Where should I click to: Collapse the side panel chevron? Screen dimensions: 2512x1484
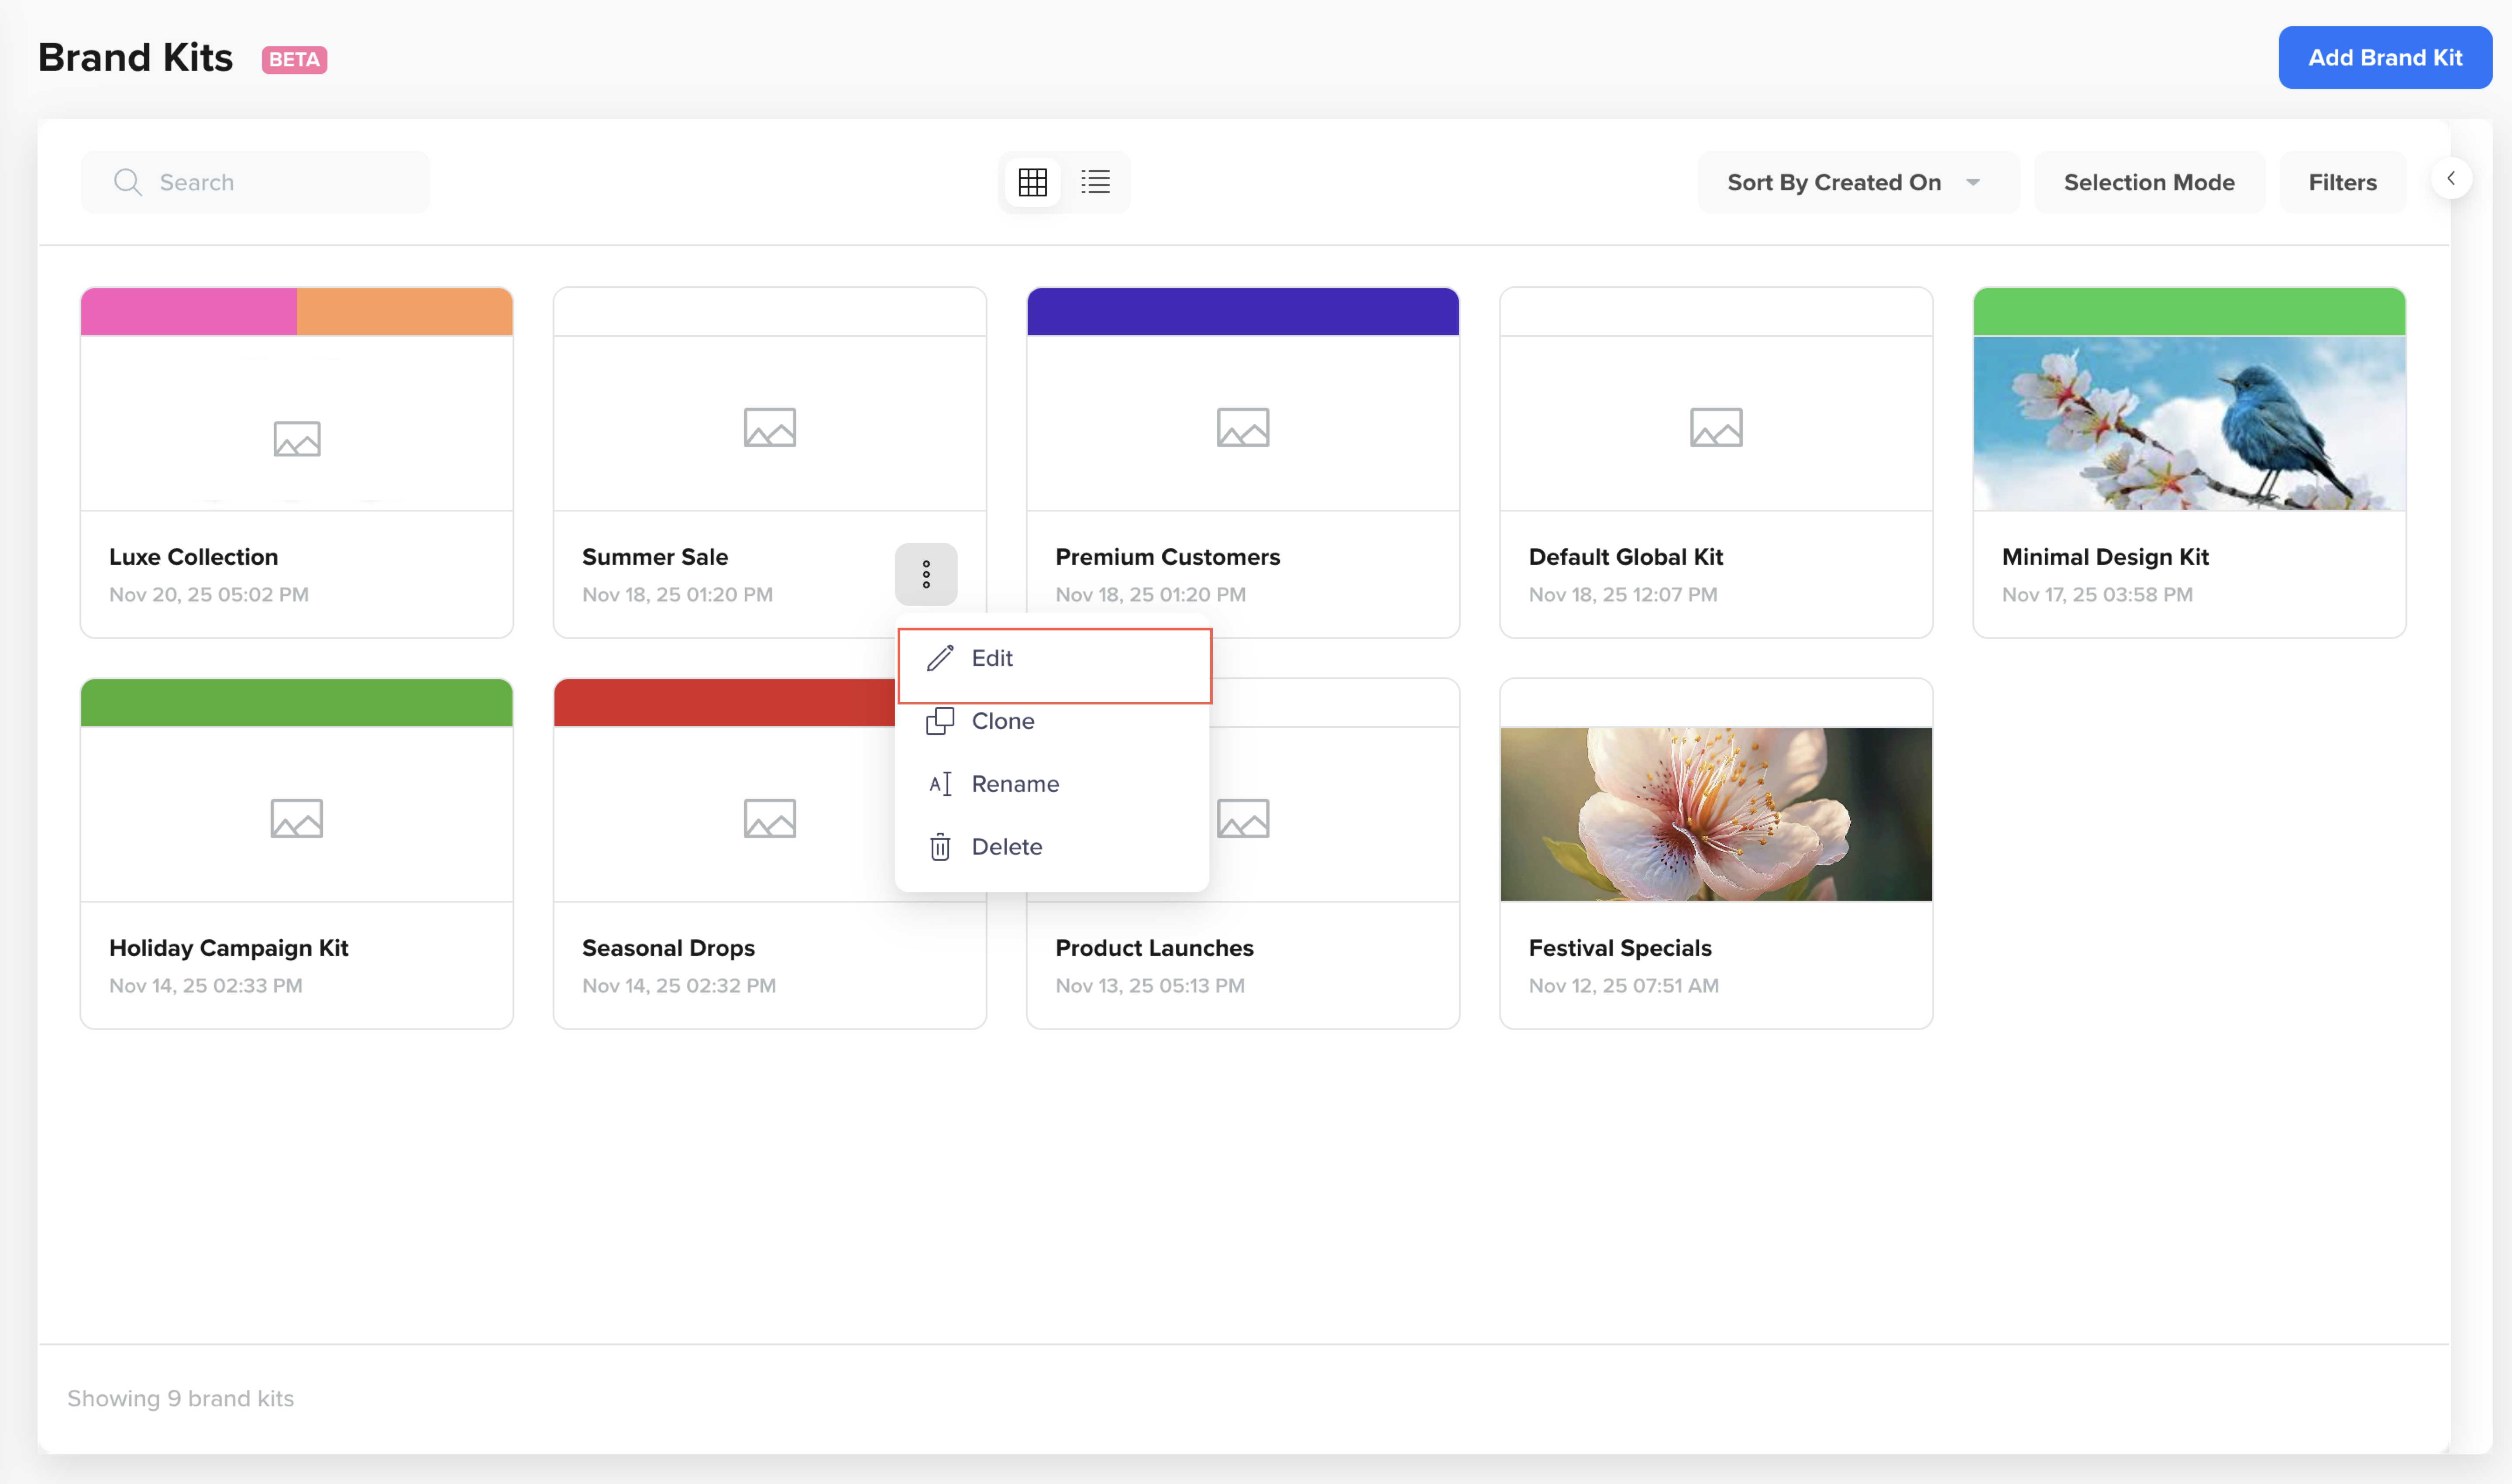[x=2451, y=179]
